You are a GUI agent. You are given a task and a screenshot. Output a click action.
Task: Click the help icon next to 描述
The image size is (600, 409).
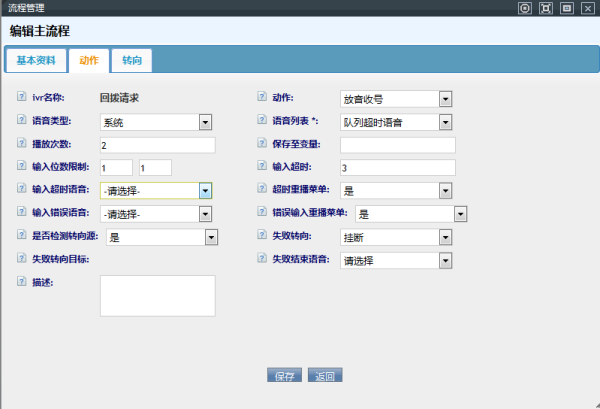pos(22,281)
